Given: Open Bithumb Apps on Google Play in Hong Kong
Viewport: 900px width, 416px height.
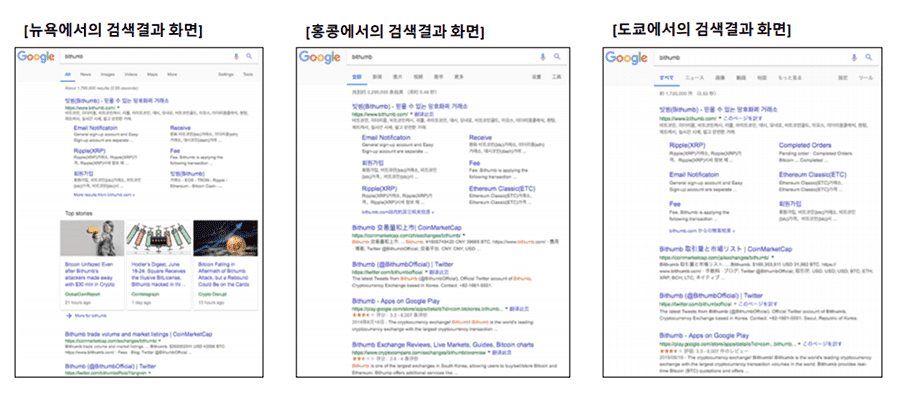Looking at the screenshot, I should pos(397,300).
